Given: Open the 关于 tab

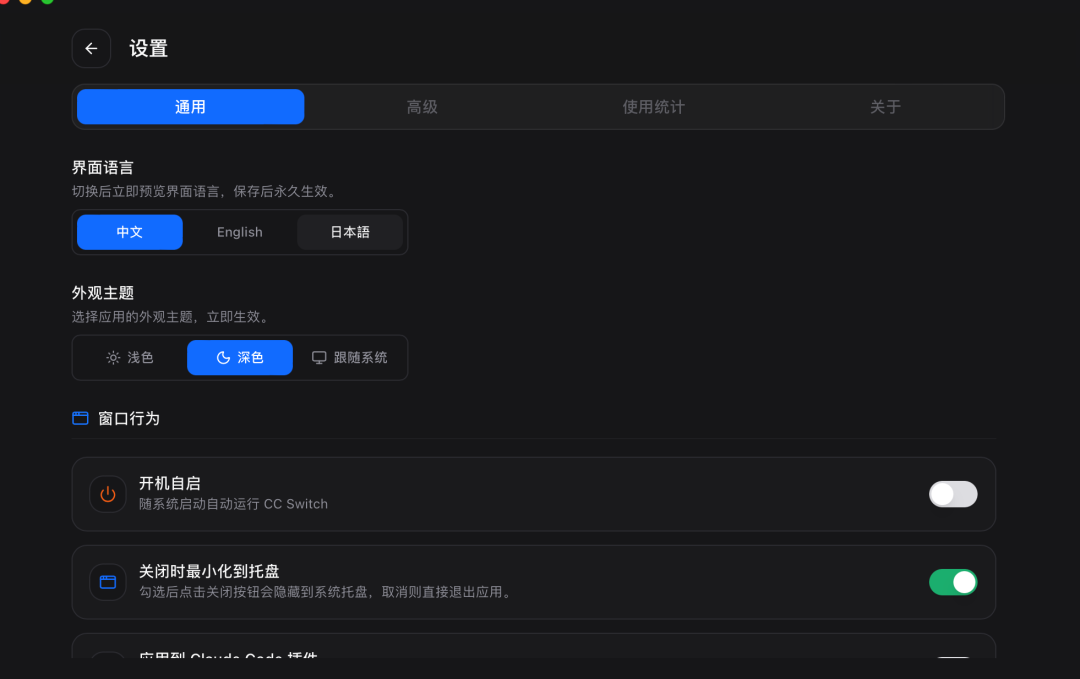Looking at the screenshot, I should (886, 106).
